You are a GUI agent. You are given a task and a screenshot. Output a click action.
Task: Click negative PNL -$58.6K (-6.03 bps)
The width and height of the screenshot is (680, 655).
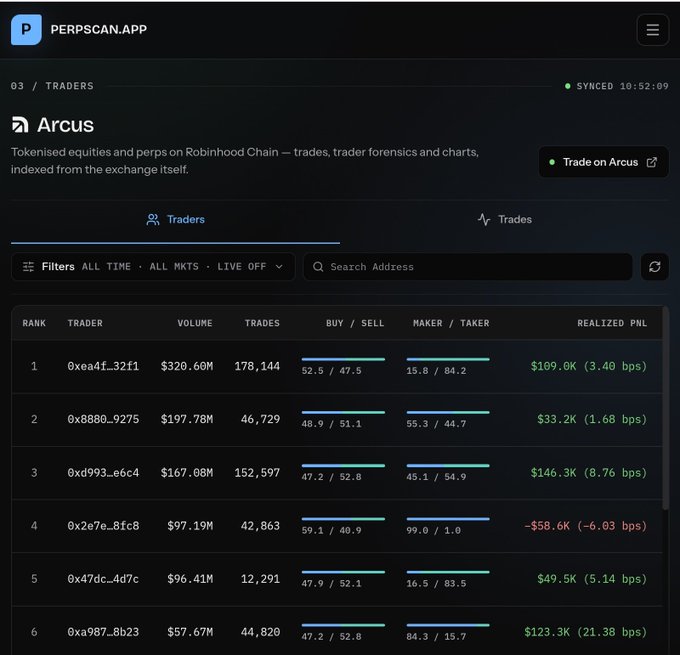click(x=585, y=526)
